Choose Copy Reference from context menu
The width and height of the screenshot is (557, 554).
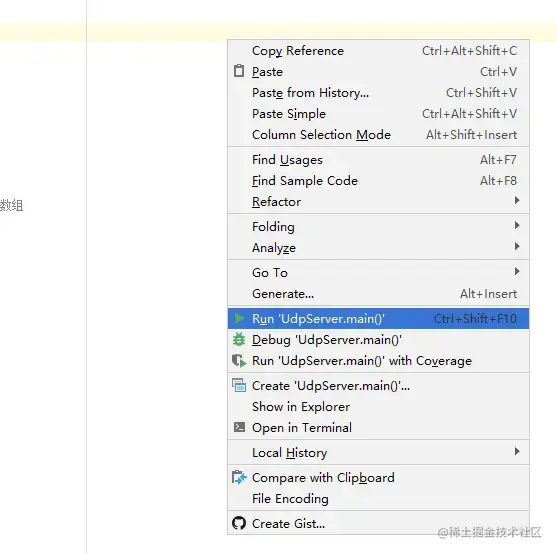pyautogui.click(x=378, y=51)
